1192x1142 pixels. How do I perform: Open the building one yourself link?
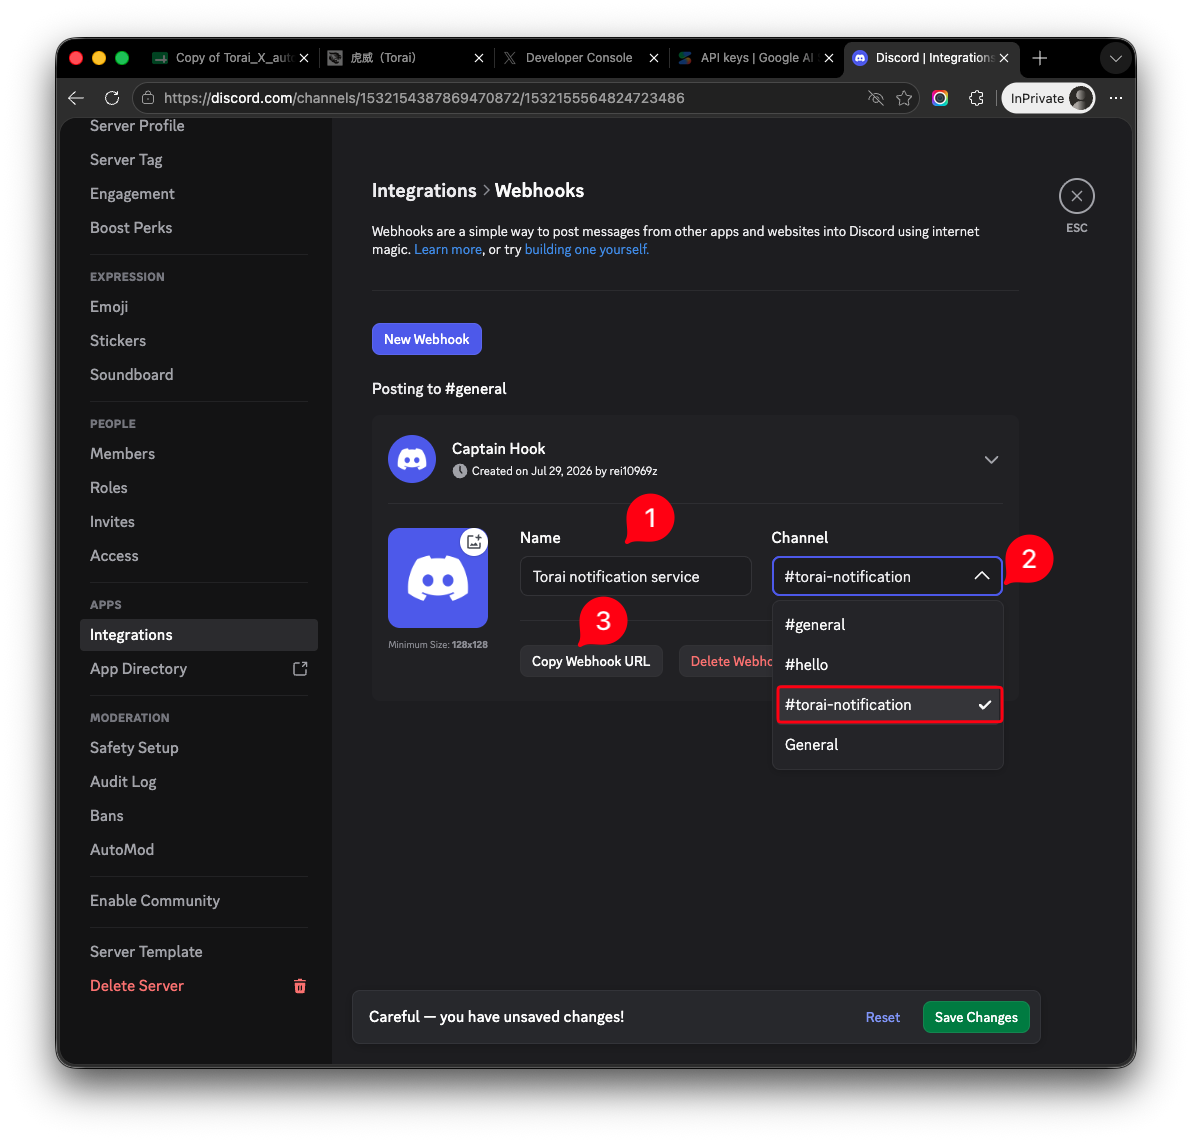pyautogui.click(x=586, y=249)
